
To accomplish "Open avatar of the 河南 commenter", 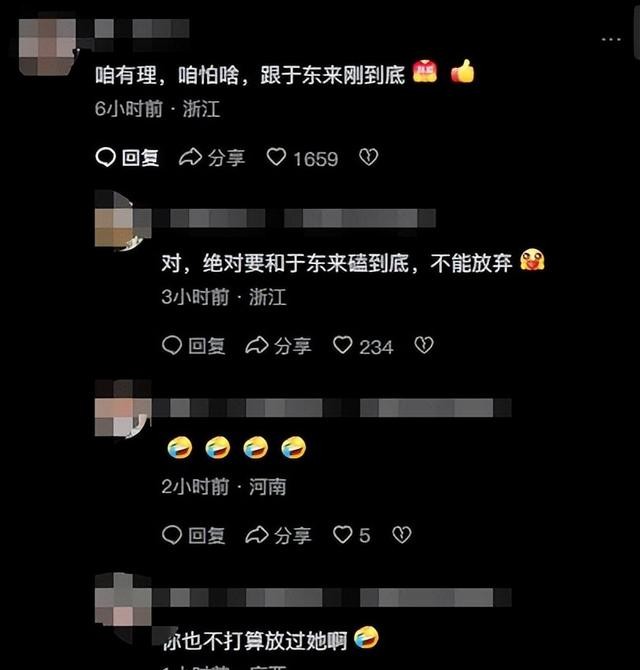I will coord(123,408).
